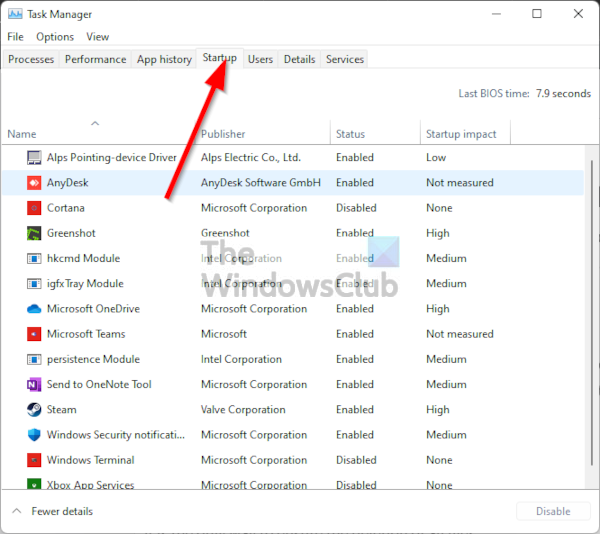
Task: Click the Alps Electric Co., Ltd. cell
Action: [251, 158]
